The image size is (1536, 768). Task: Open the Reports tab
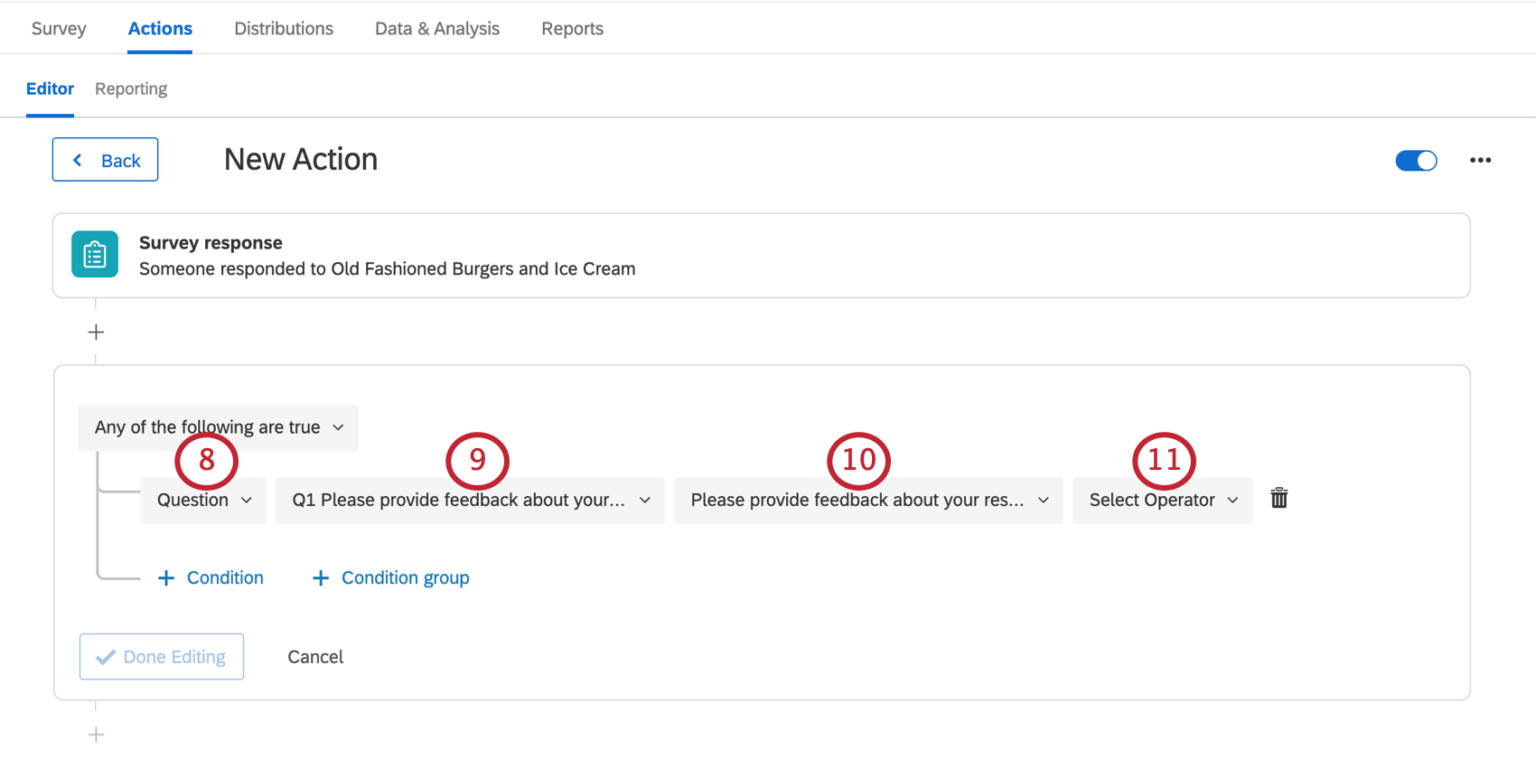pos(572,28)
